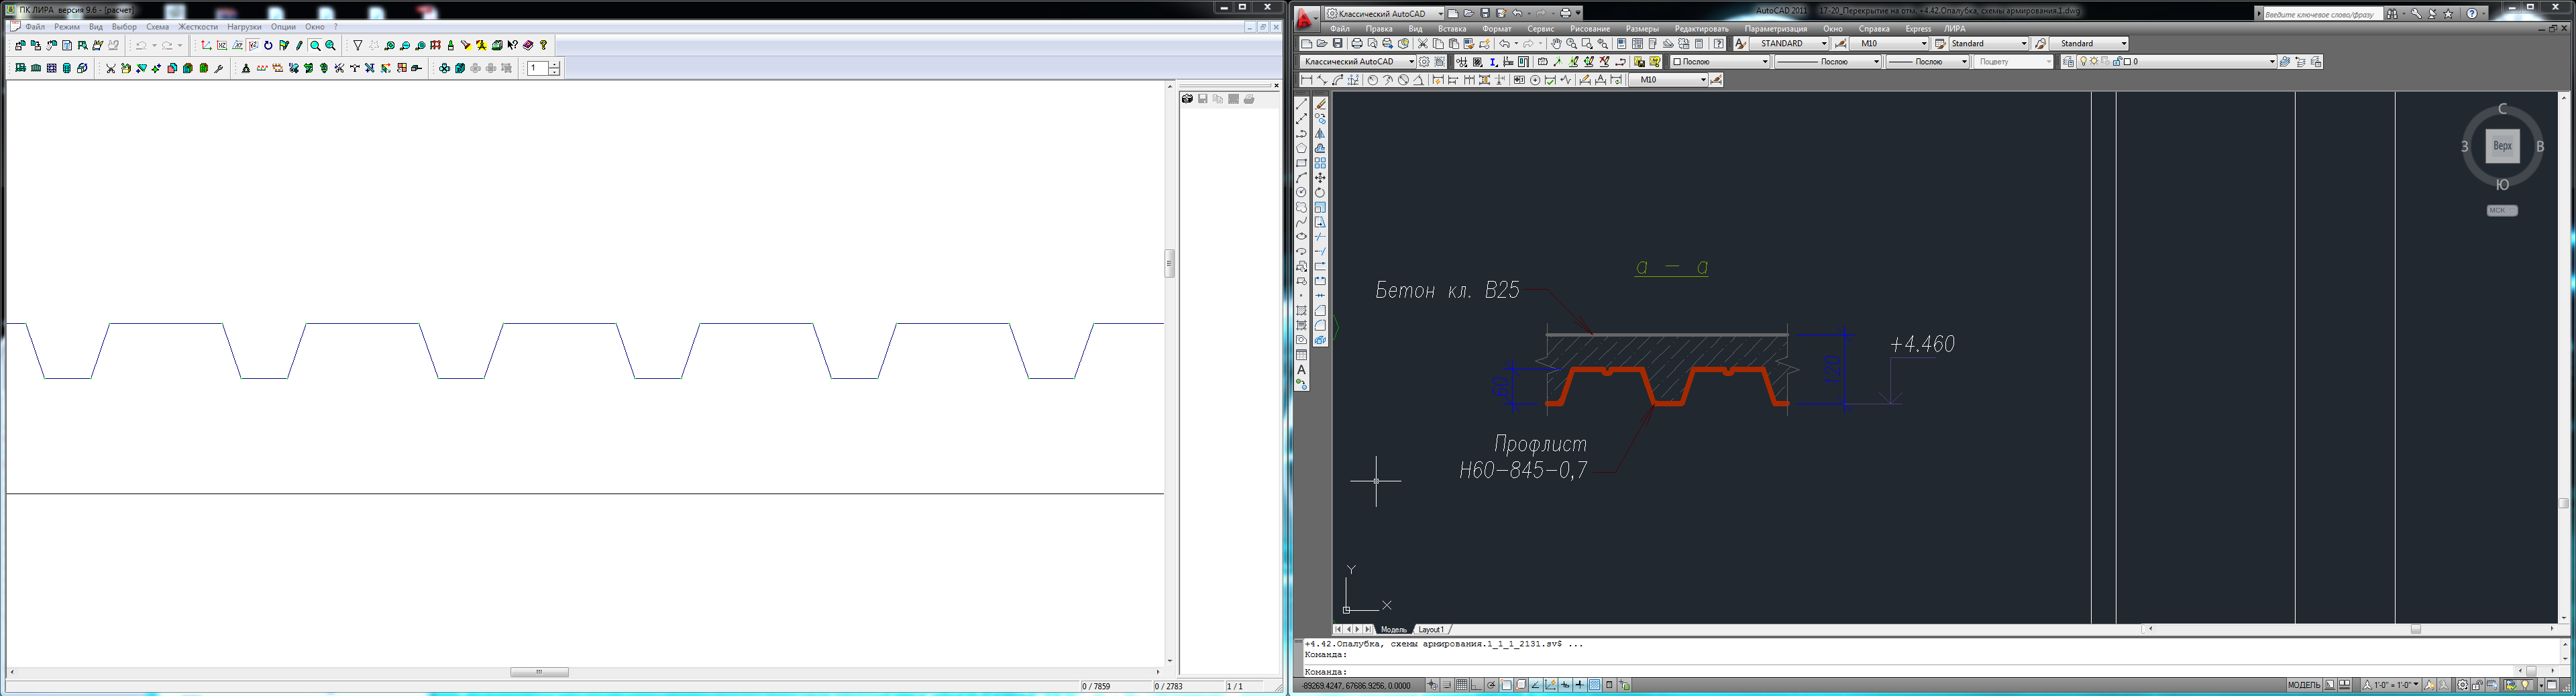Screen dimensions: 2576x696
Task: Toggle polar tracking in AutoCAD status bar
Action: (1491, 685)
